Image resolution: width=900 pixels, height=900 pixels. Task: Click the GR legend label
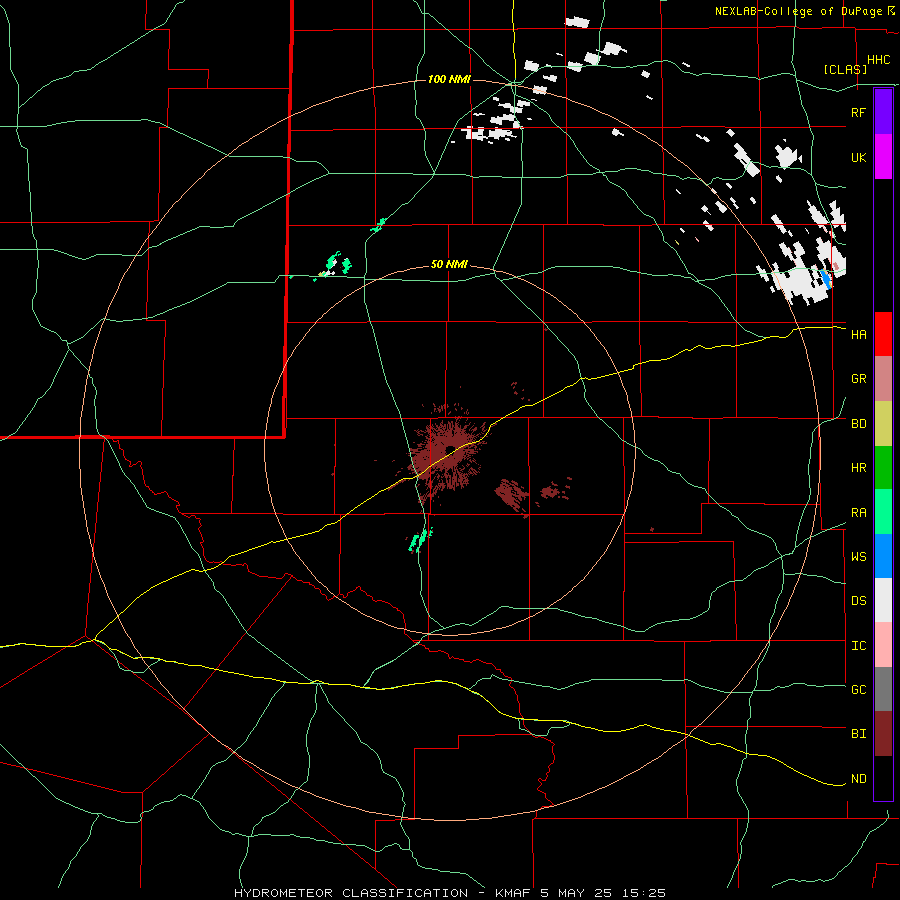point(858,379)
